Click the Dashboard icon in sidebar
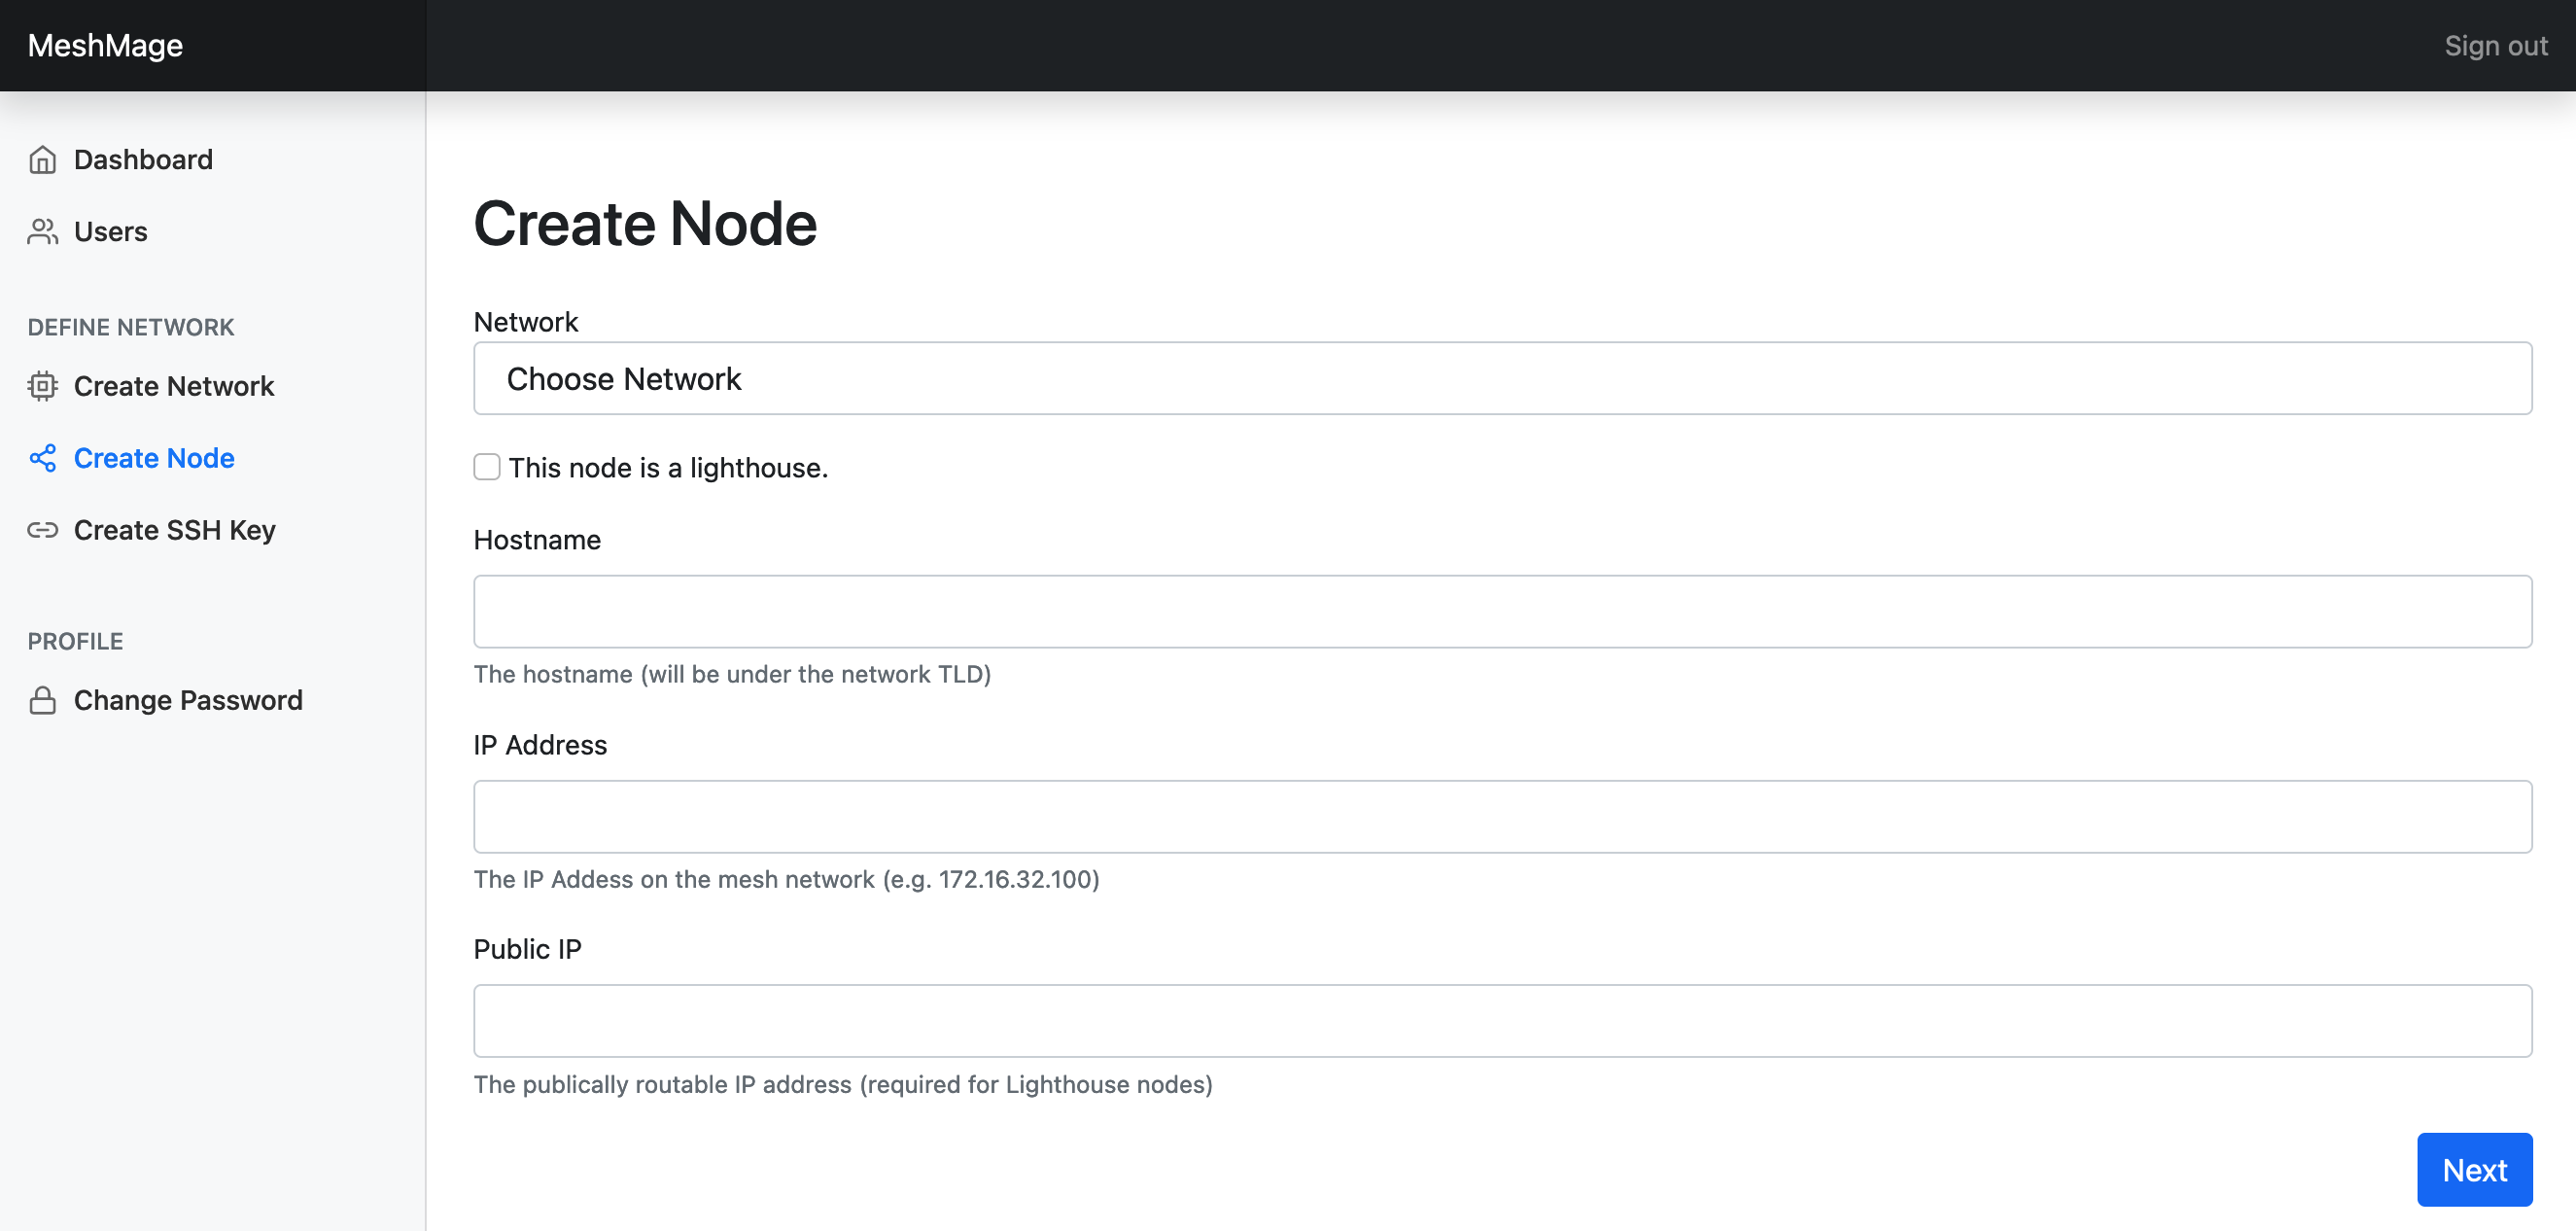Viewport: 2576px width, 1231px height. tap(43, 159)
